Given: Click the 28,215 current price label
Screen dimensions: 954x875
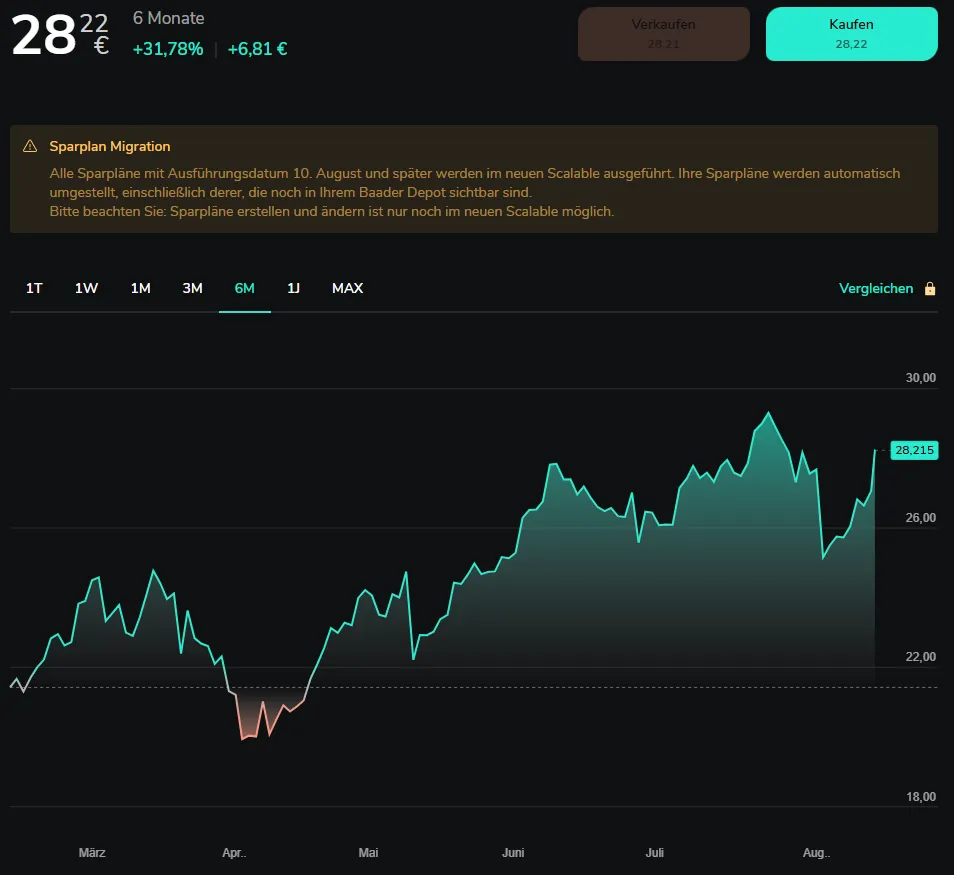Looking at the screenshot, I should coord(914,450).
